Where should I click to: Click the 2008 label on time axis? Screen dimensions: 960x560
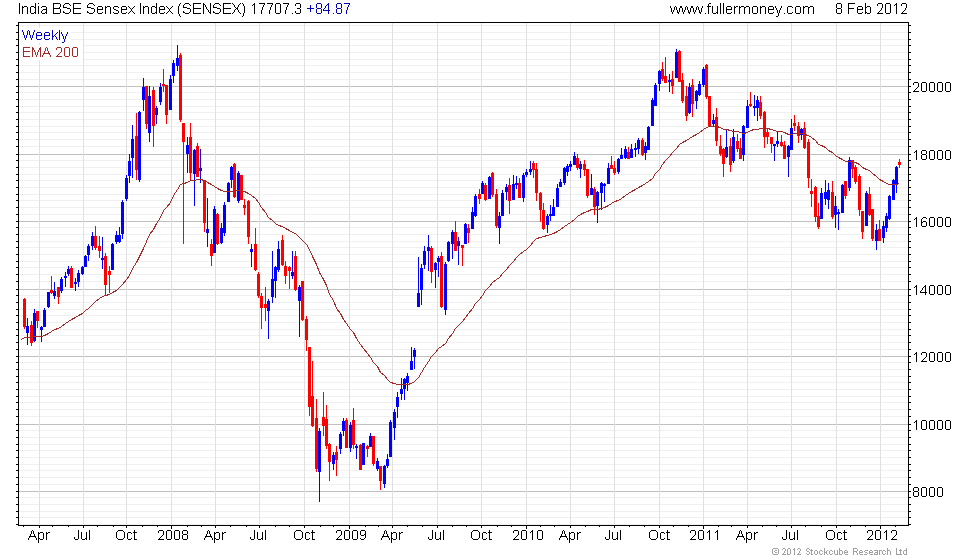coord(173,536)
